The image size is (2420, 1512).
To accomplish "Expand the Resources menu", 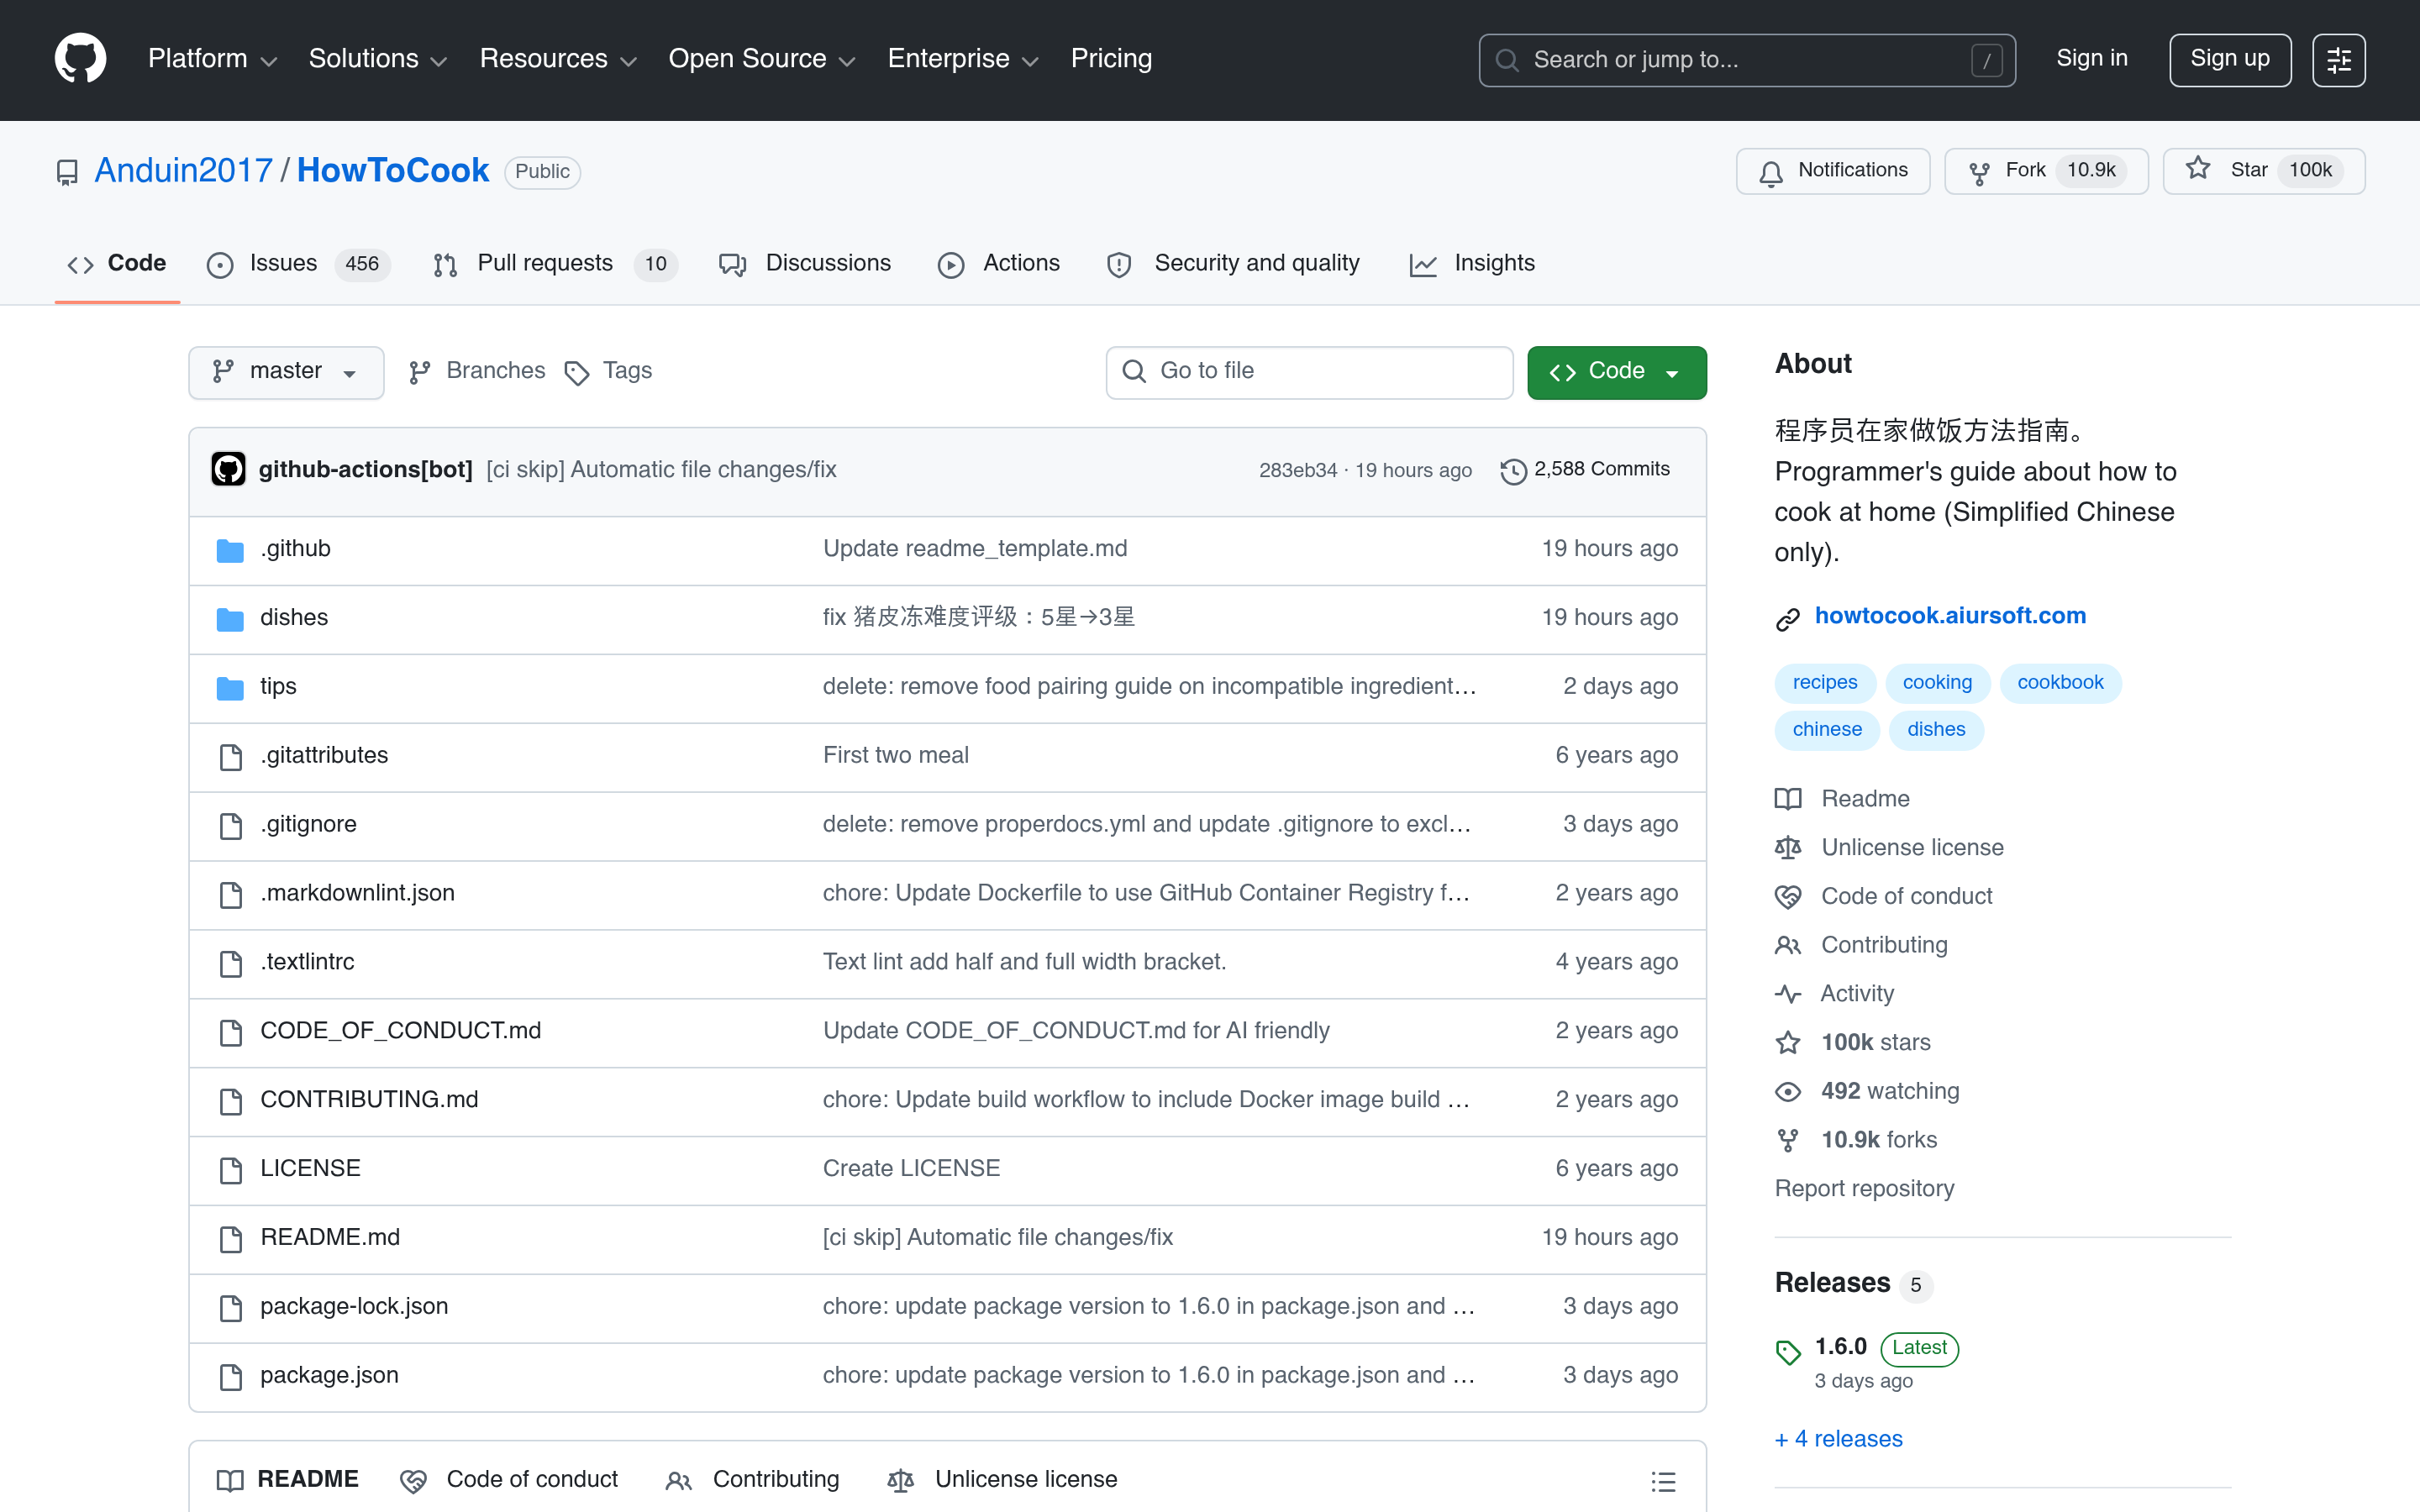I will [558, 59].
